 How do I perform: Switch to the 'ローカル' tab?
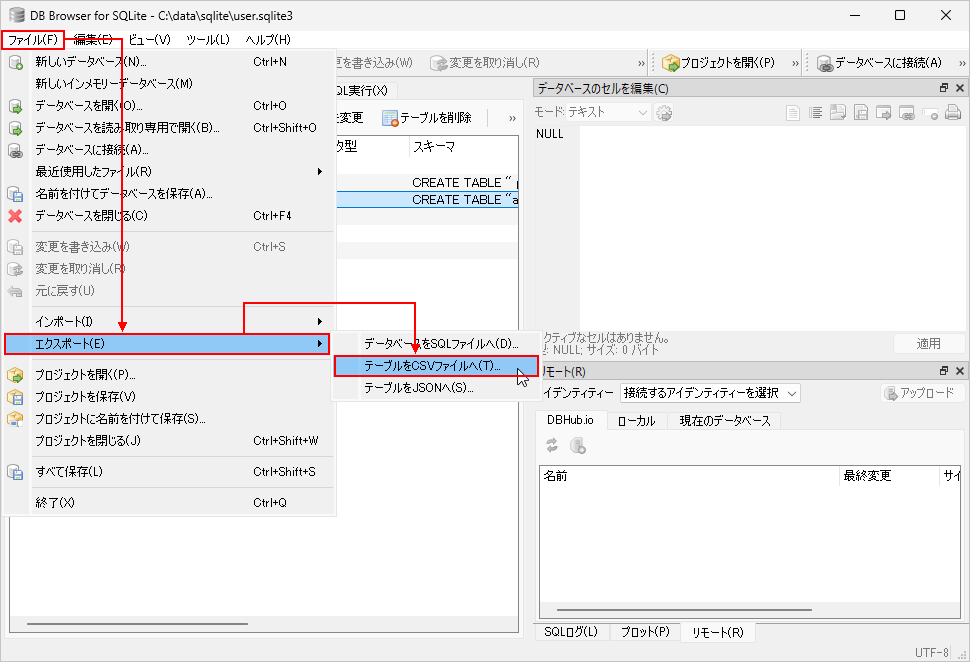coord(635,421)
